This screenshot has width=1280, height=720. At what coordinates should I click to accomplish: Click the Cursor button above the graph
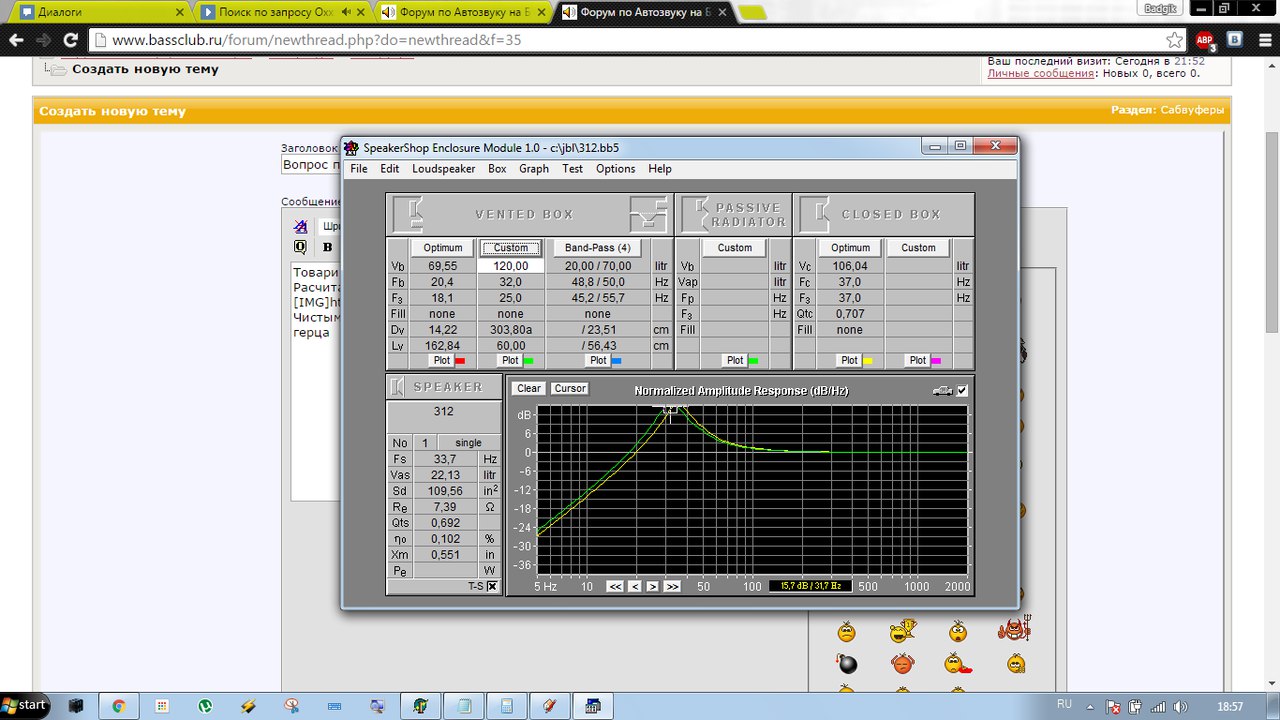pyautogui.click(x=570, y=389)
